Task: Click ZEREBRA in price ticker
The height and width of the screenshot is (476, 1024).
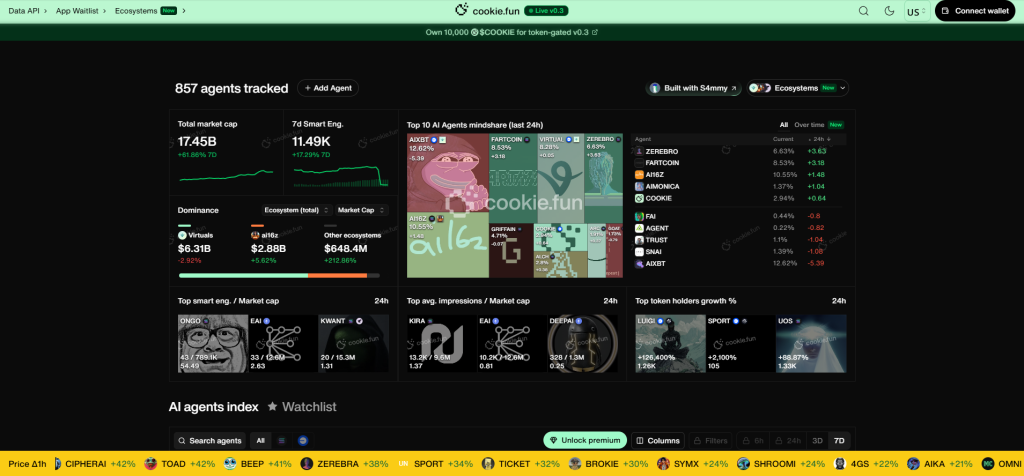Action: [x=338, y=464]
